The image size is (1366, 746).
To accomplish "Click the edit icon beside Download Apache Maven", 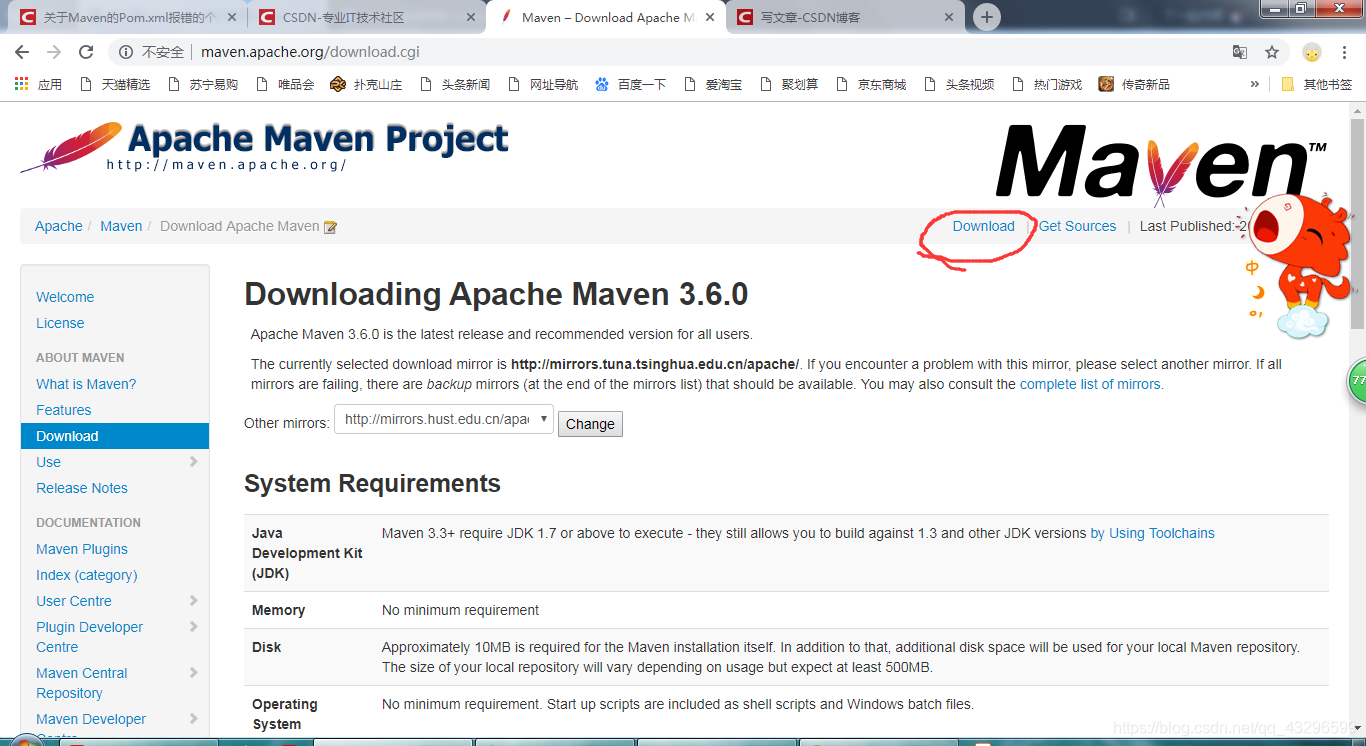I will (330, 227).
